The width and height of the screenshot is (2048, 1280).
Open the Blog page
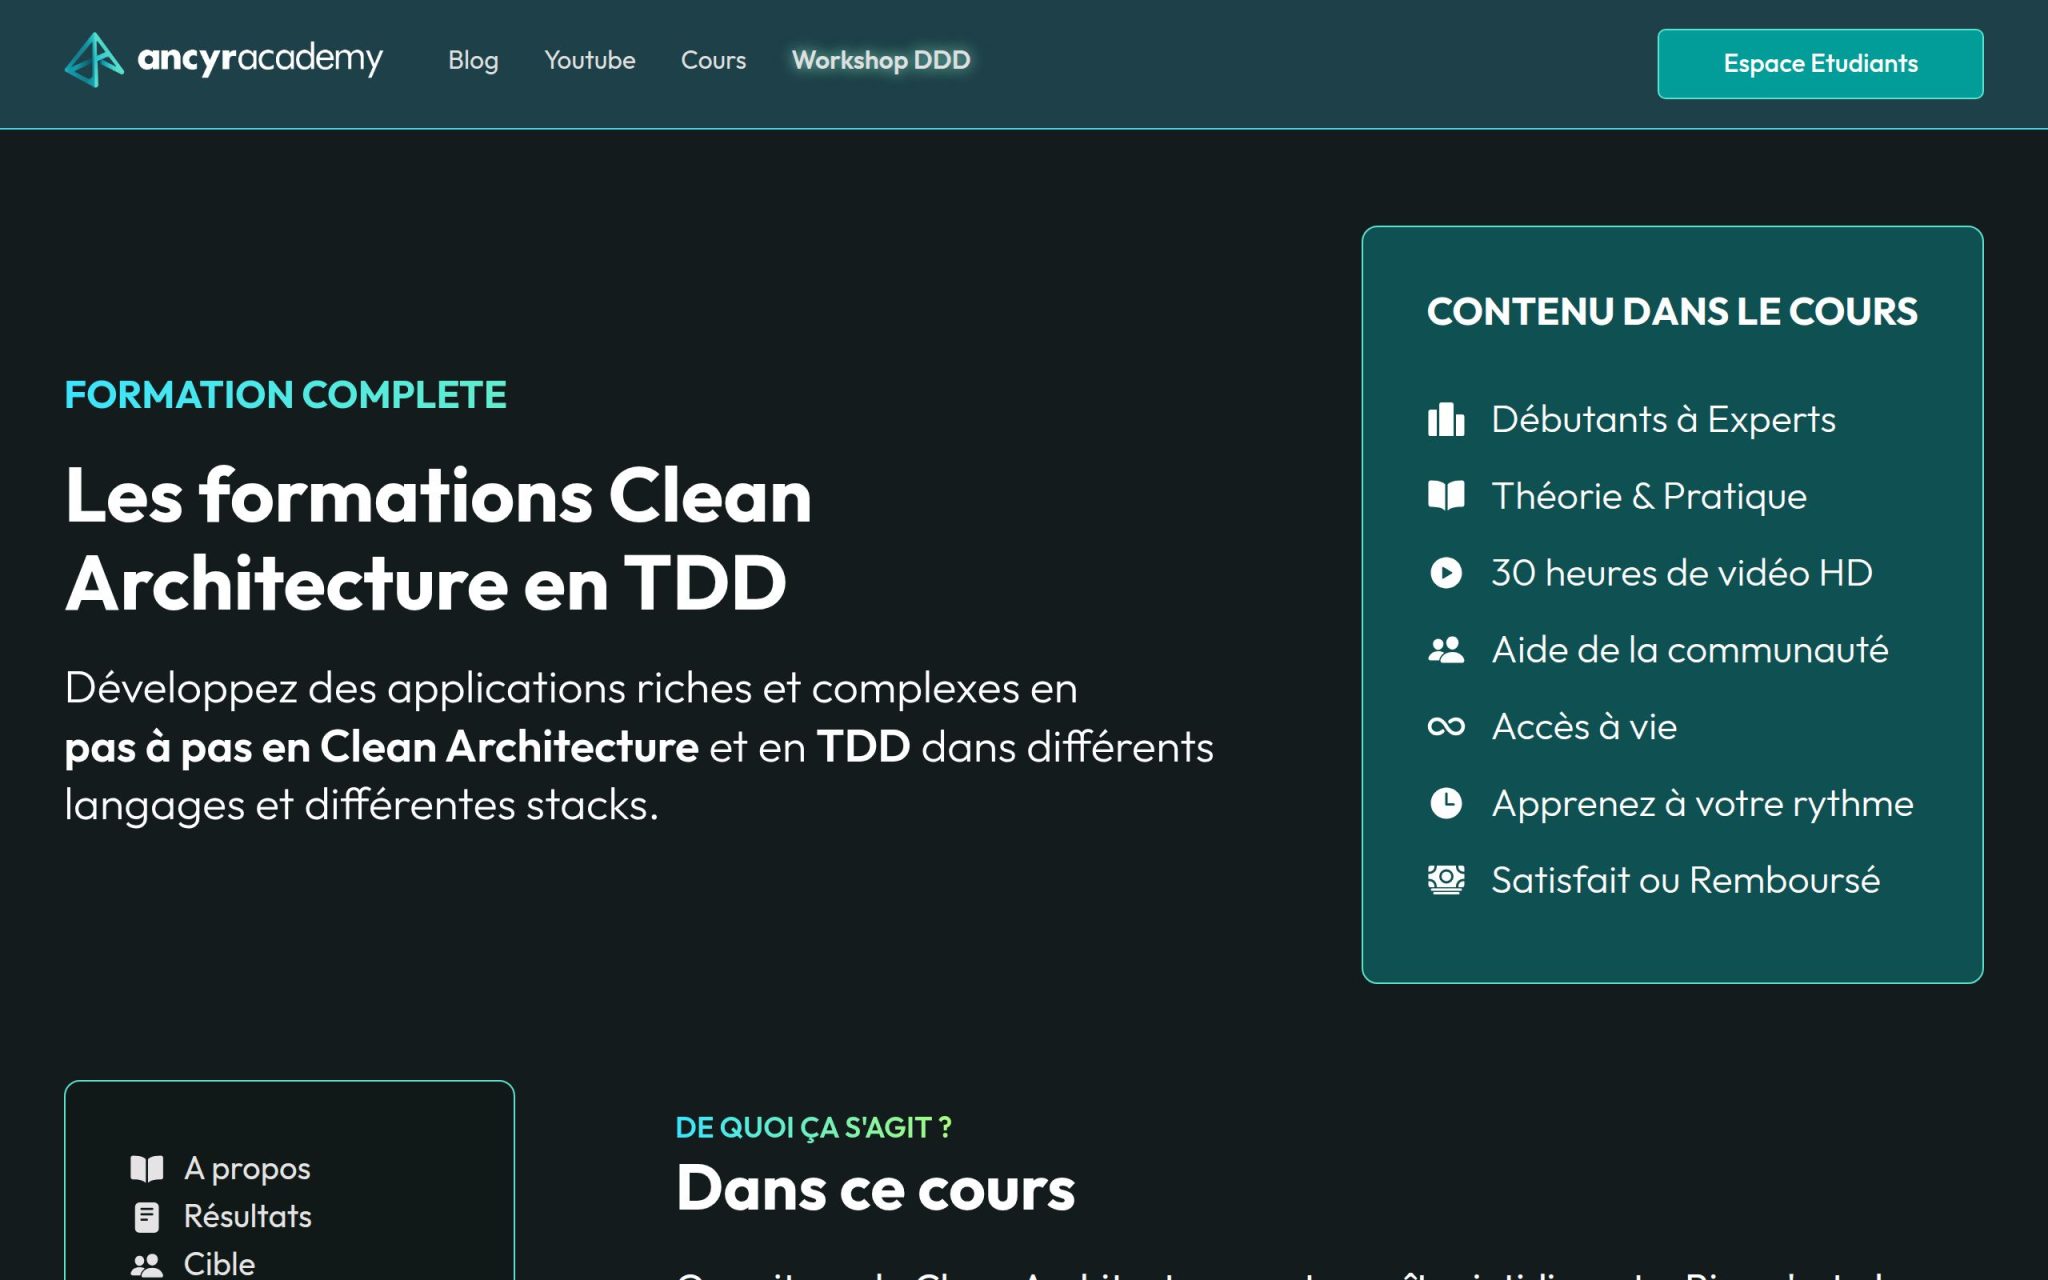(x=474, y=60)
